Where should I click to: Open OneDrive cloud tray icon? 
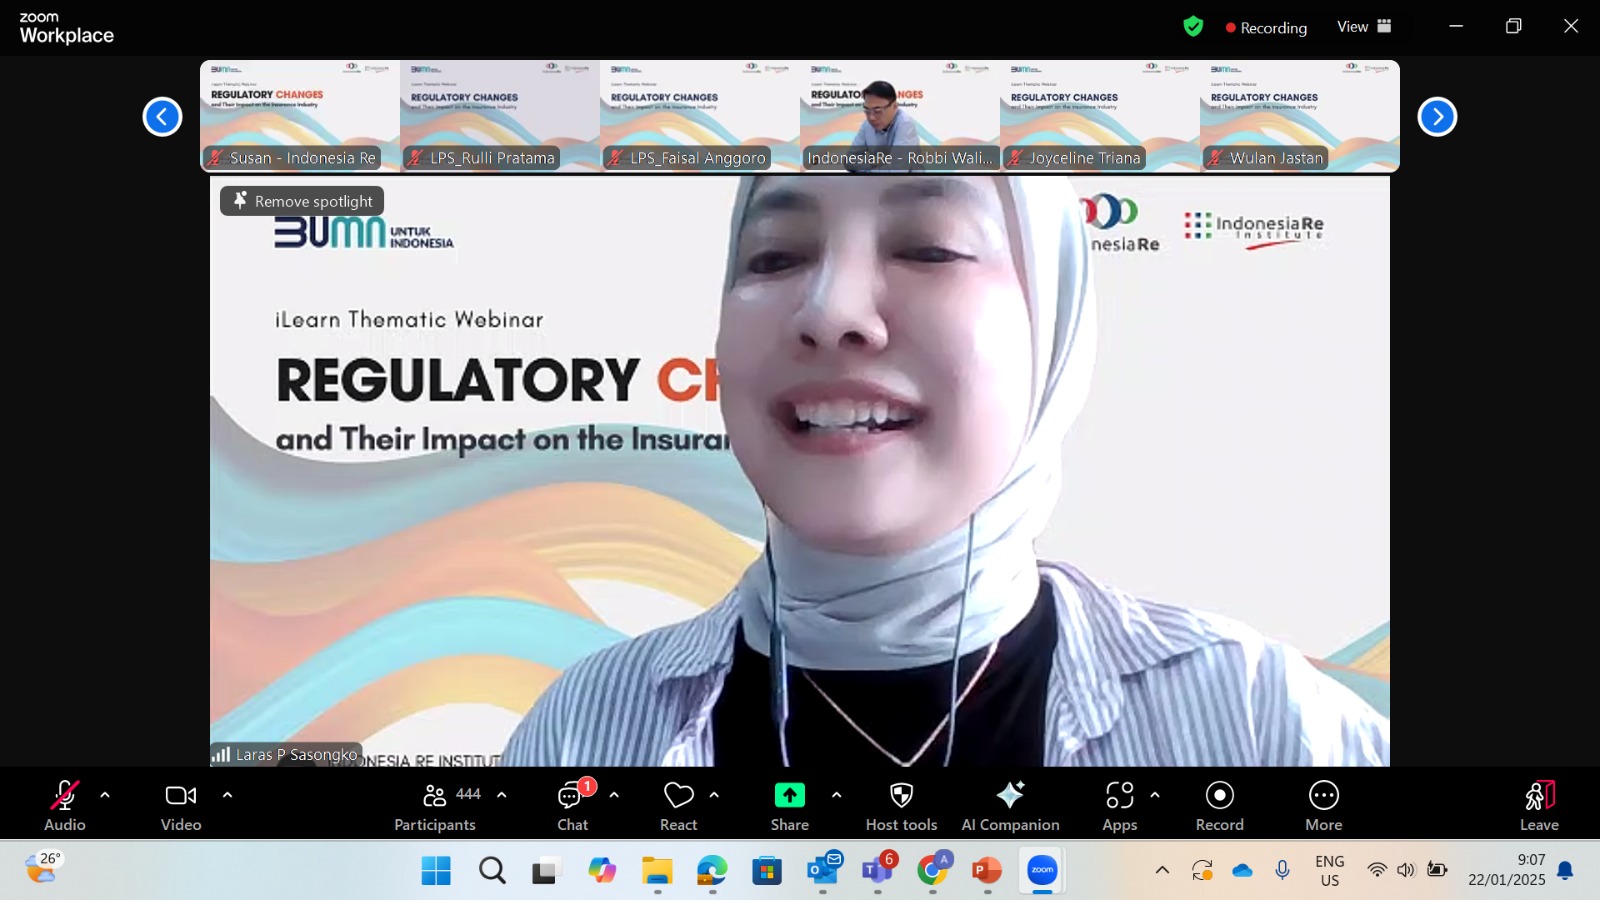[x=1242, y=870]
